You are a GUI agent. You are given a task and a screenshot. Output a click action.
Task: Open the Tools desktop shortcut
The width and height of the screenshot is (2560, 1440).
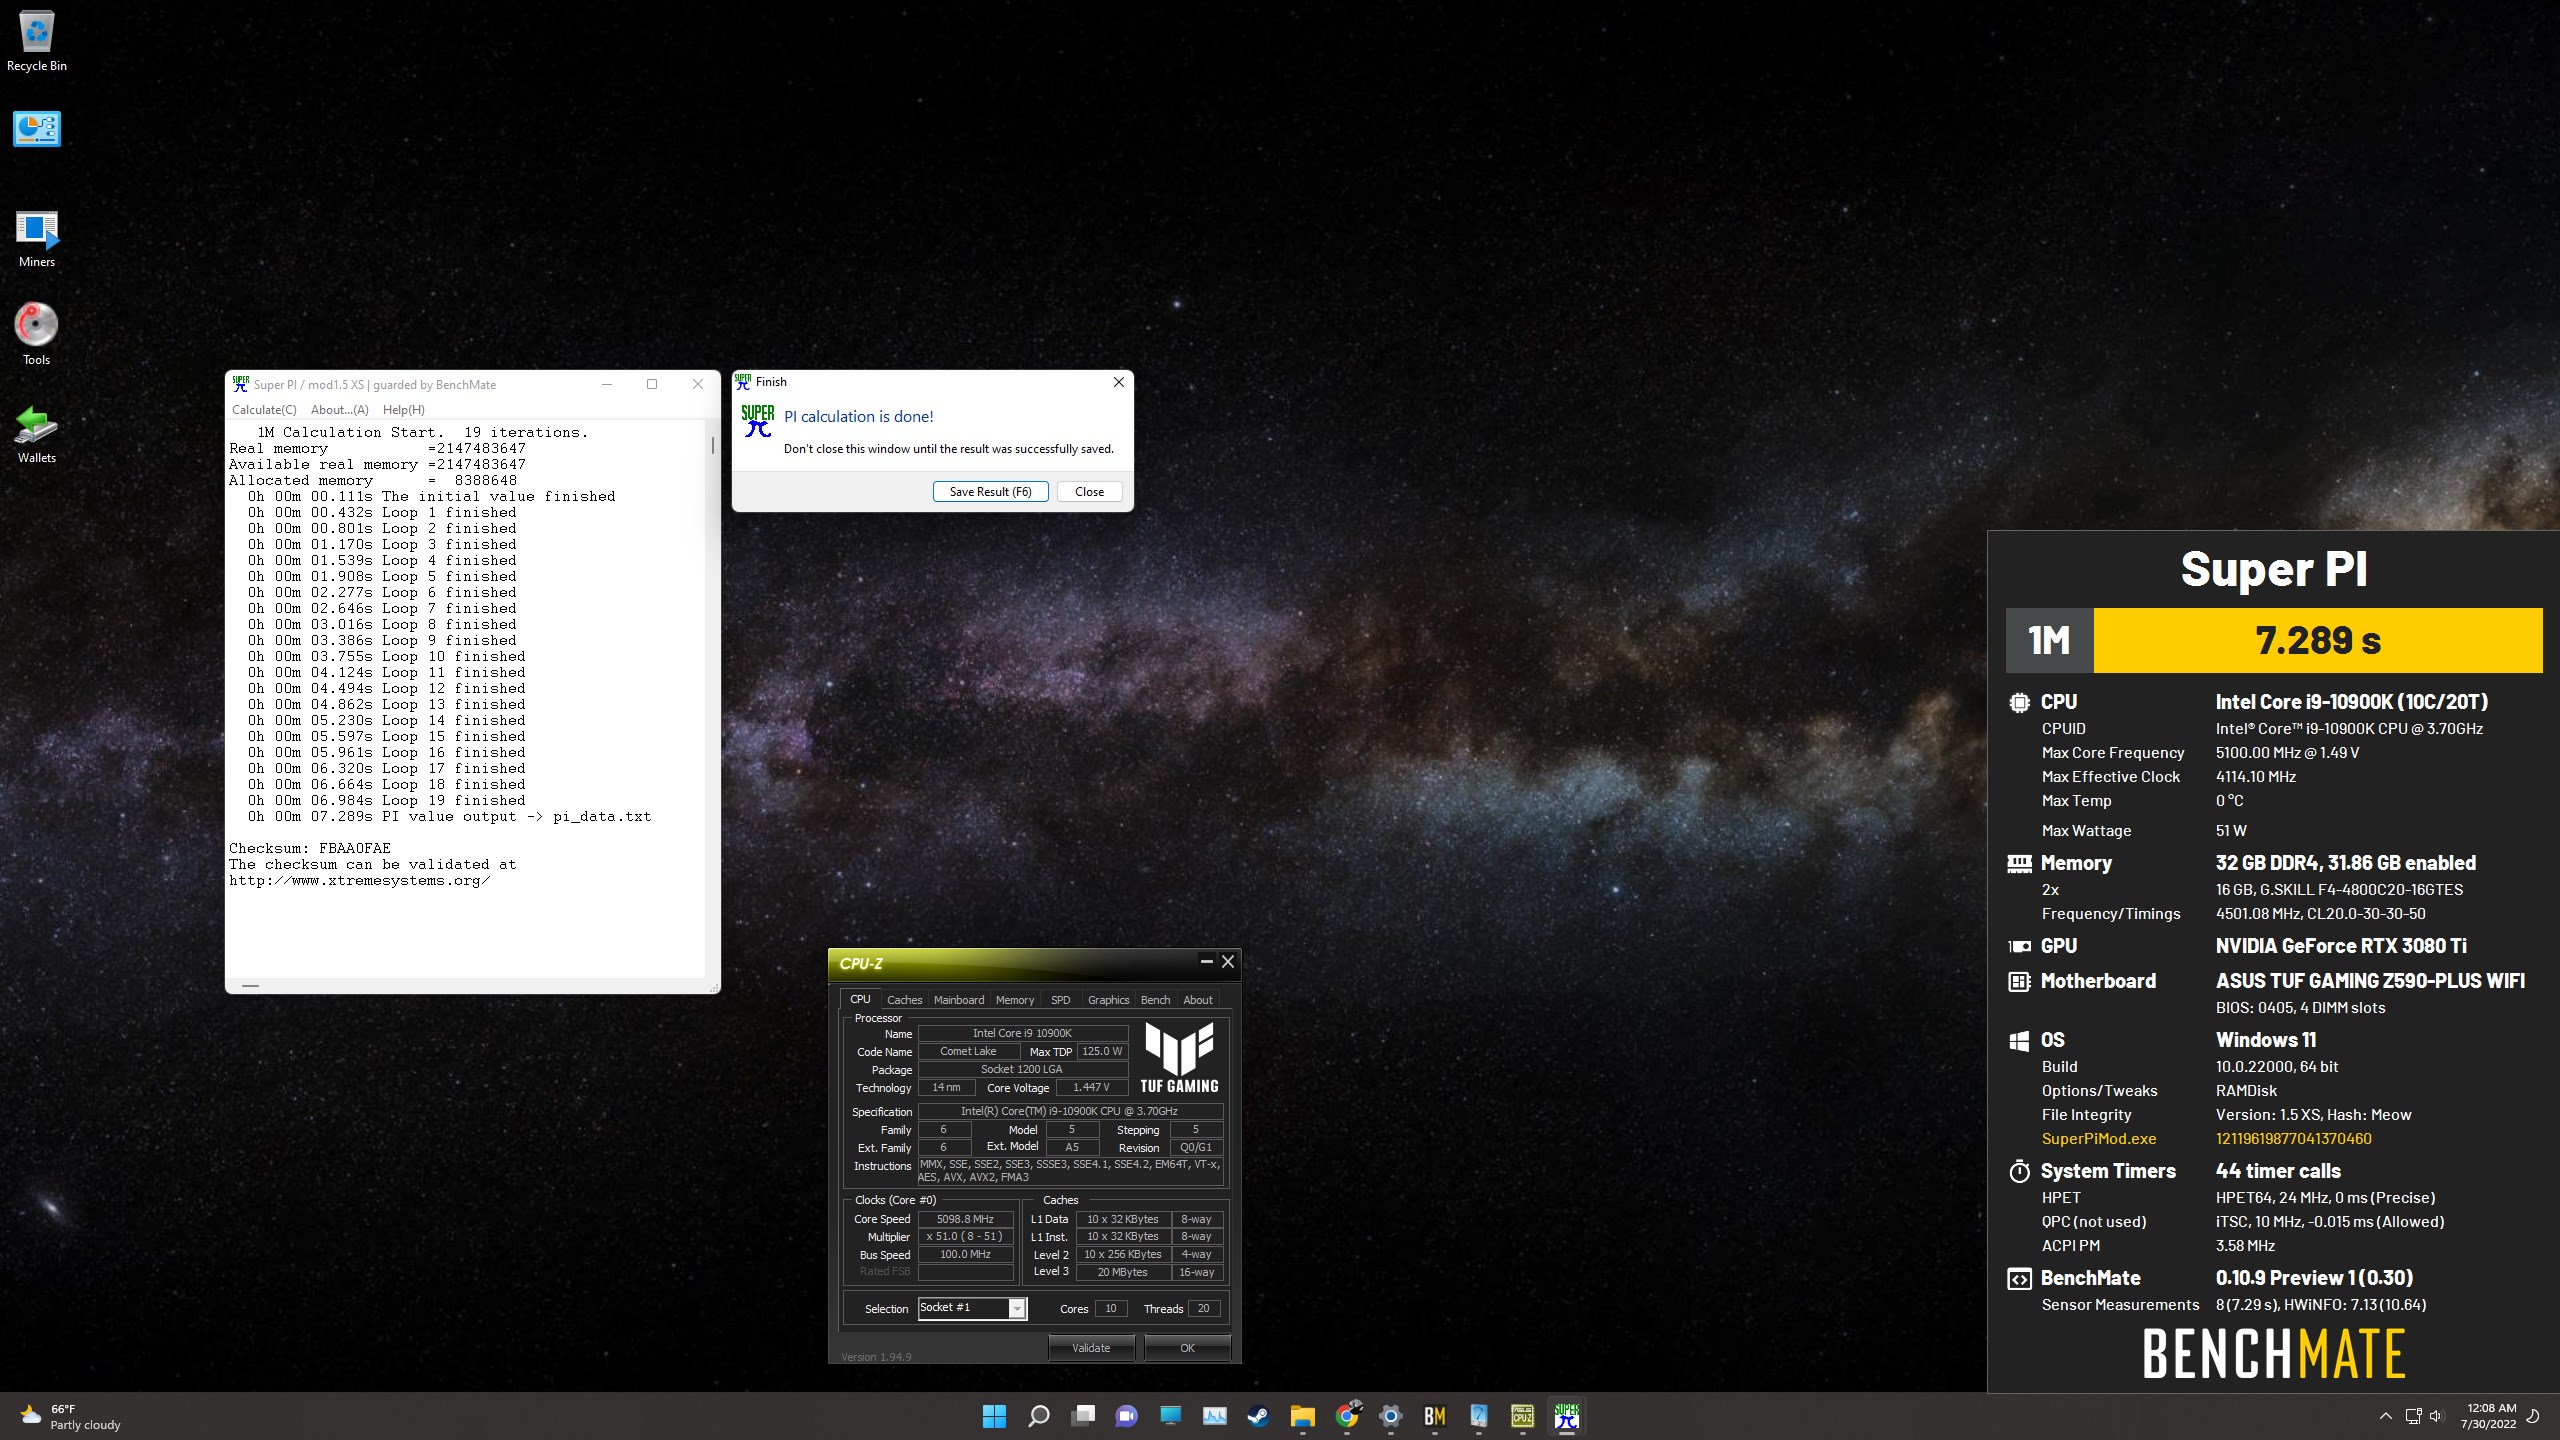click(x=37, y=335)
